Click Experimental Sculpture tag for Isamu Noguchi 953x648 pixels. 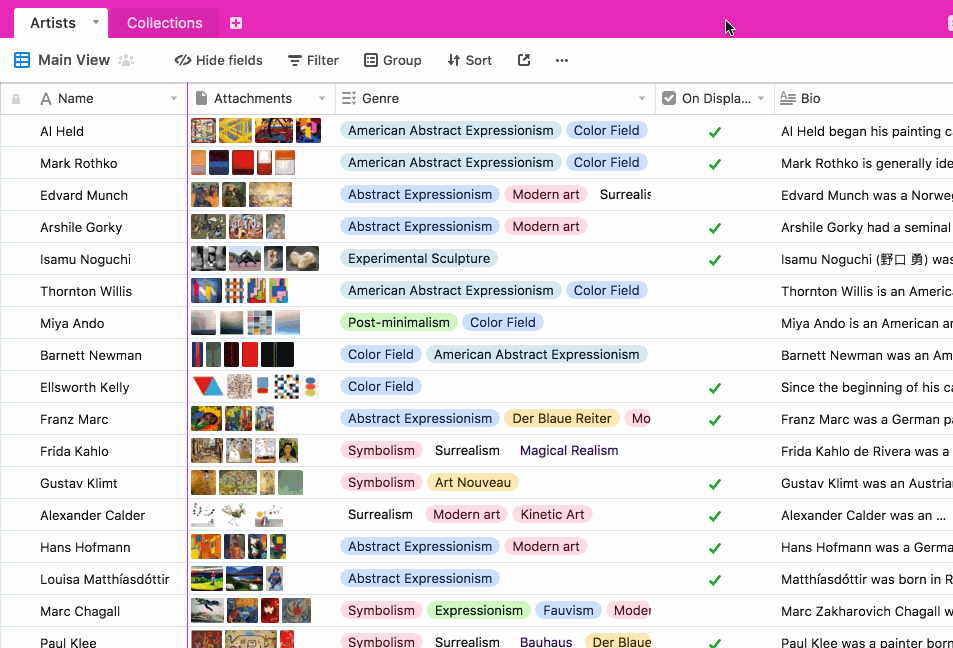coord(419,258)
